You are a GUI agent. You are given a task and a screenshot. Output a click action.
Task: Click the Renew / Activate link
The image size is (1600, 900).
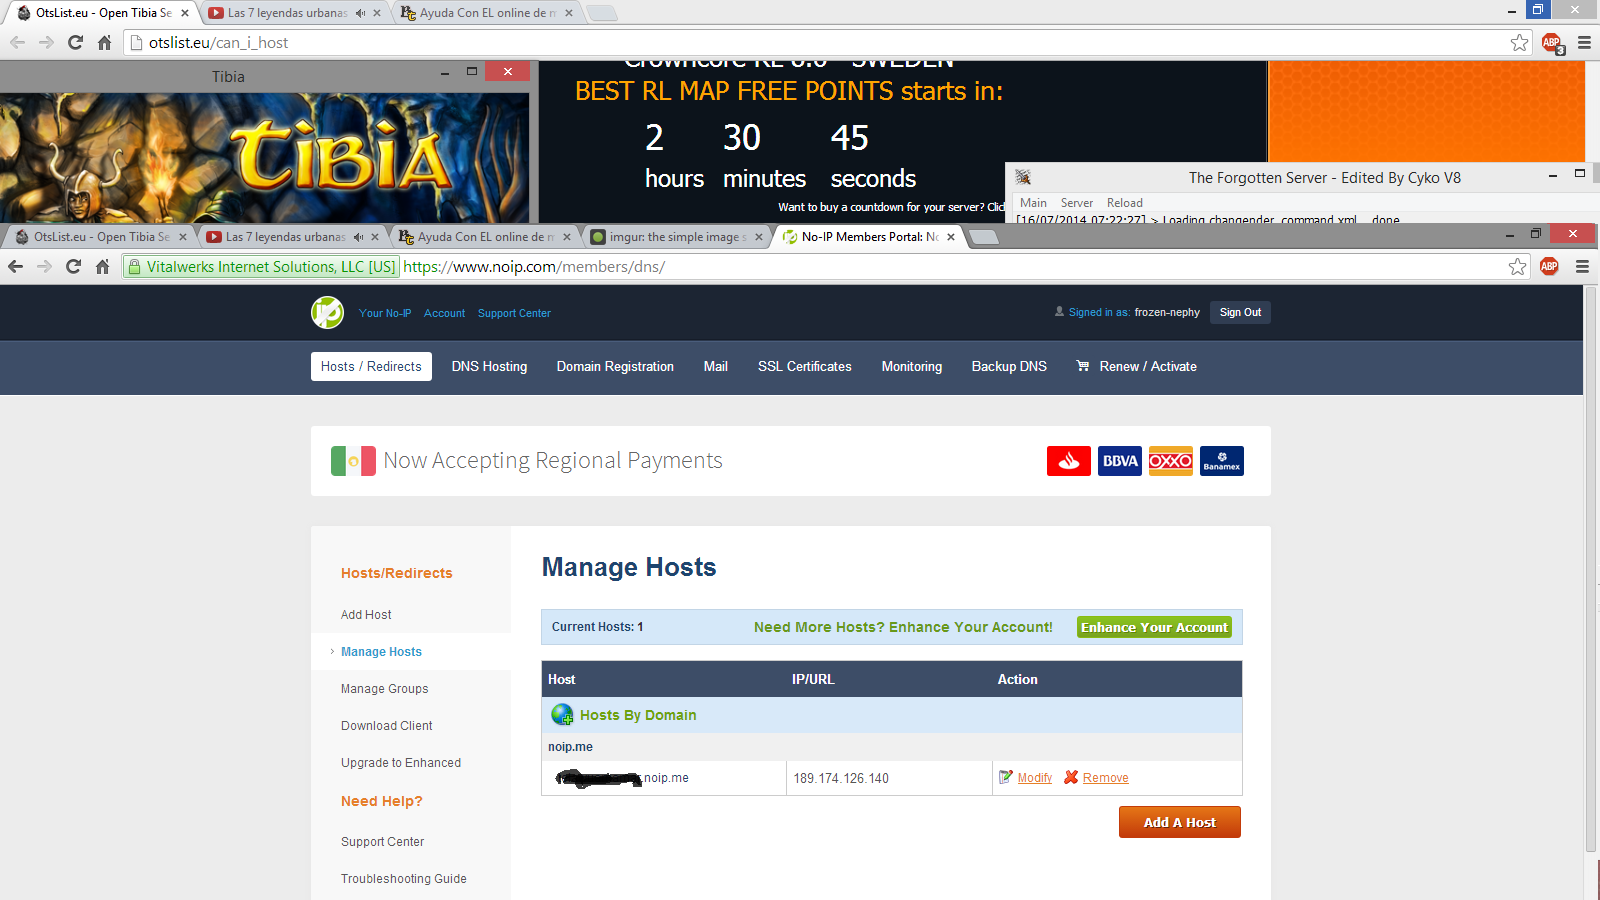coord(1148,366)
